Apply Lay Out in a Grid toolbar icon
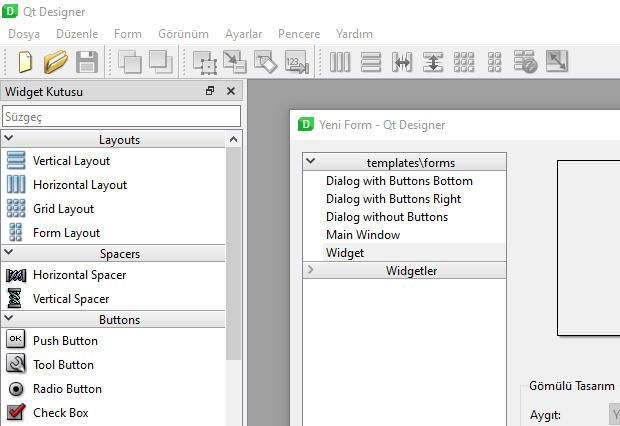The width and height of the screenshot is (620, 426). tap(464, 62)
